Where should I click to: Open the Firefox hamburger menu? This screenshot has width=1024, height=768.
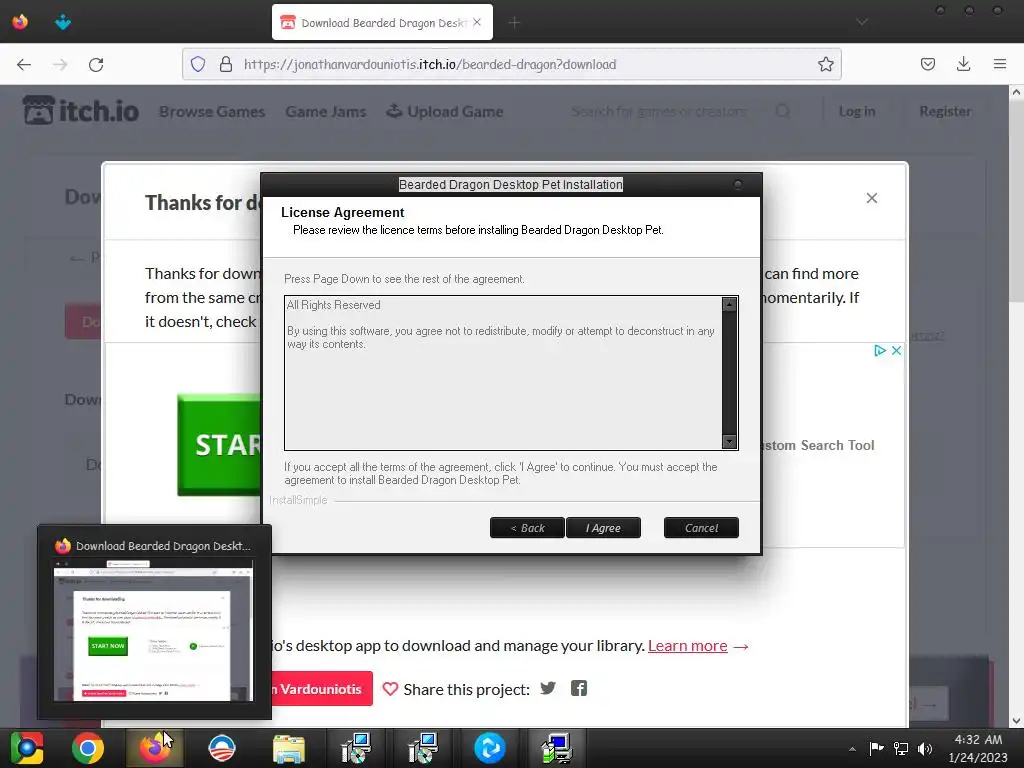click(1000, 64)
